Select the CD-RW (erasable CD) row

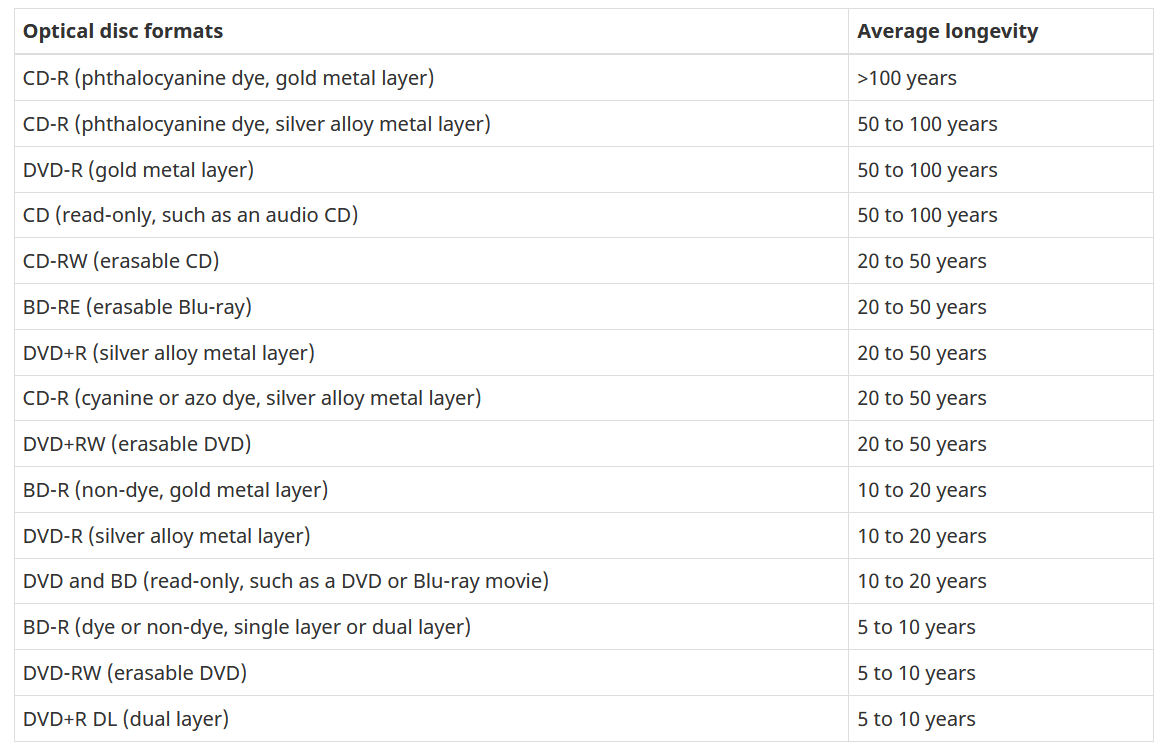click(121, 261)
